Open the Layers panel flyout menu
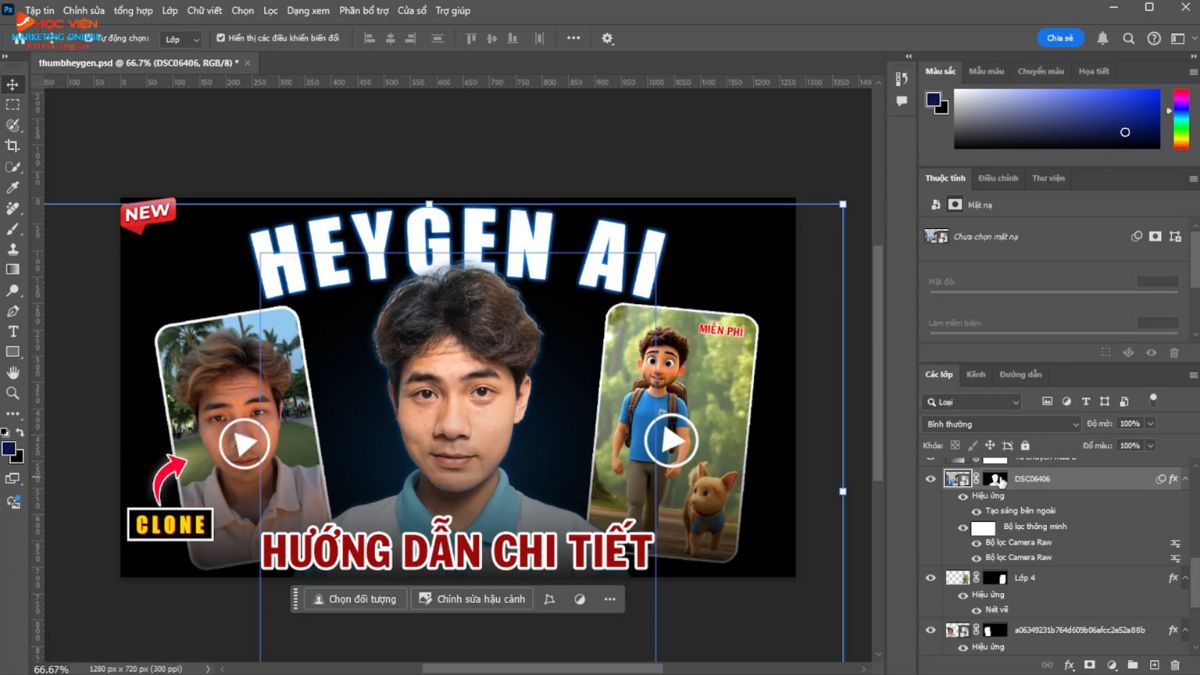This screenshot has width=1200, height=675. pyautogui.click(x=1193, y=374)
